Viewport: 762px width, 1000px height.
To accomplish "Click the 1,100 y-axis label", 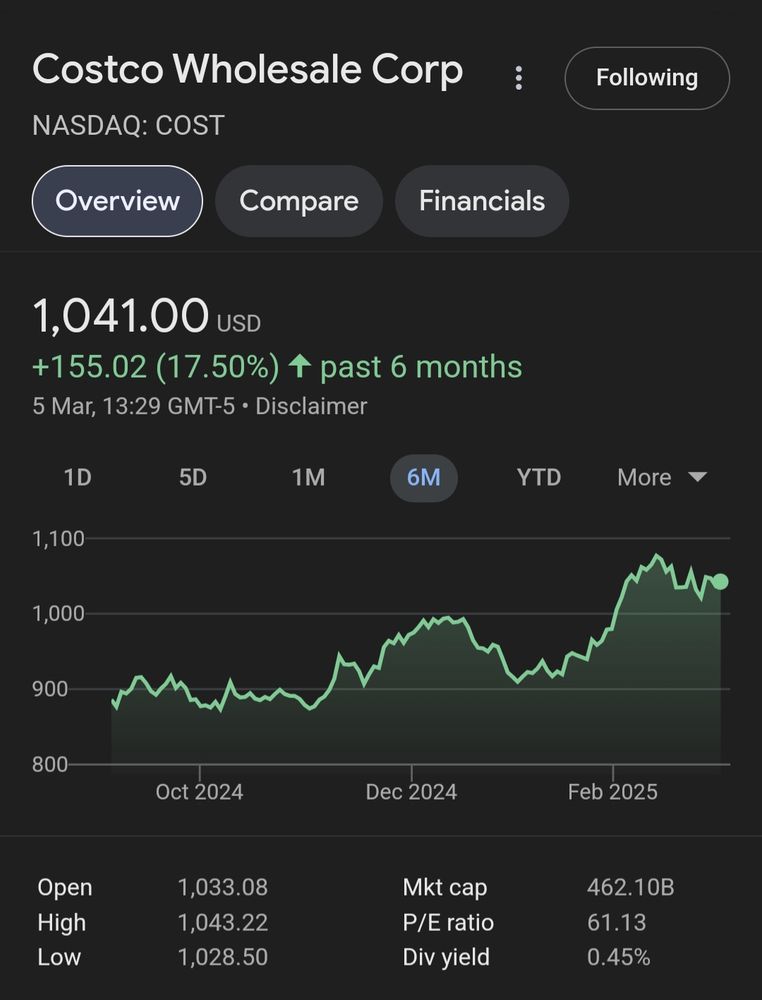I will coord(58,539).
